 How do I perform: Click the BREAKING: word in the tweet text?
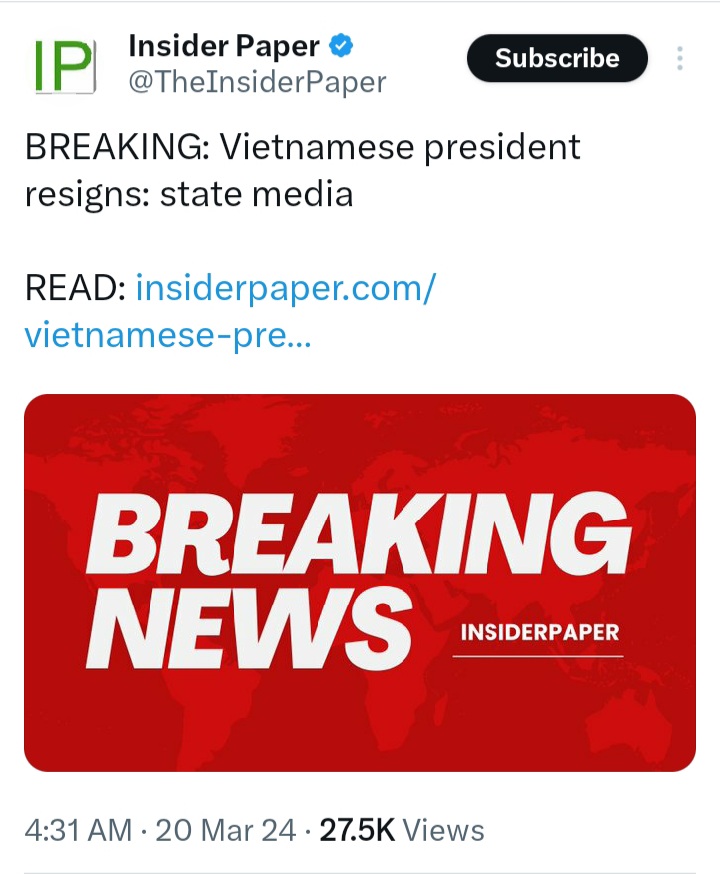pos(117,147)
